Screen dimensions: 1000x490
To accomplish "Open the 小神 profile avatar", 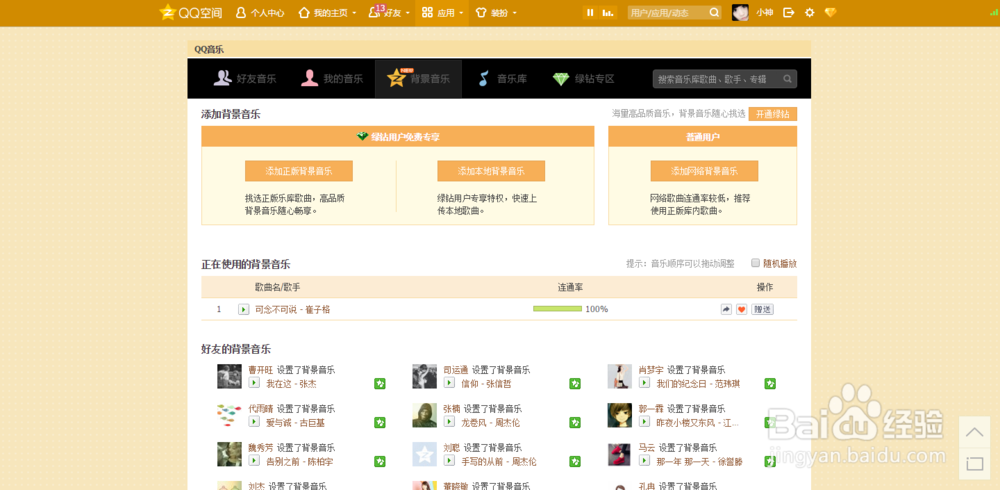I will [x=740, y=12].
